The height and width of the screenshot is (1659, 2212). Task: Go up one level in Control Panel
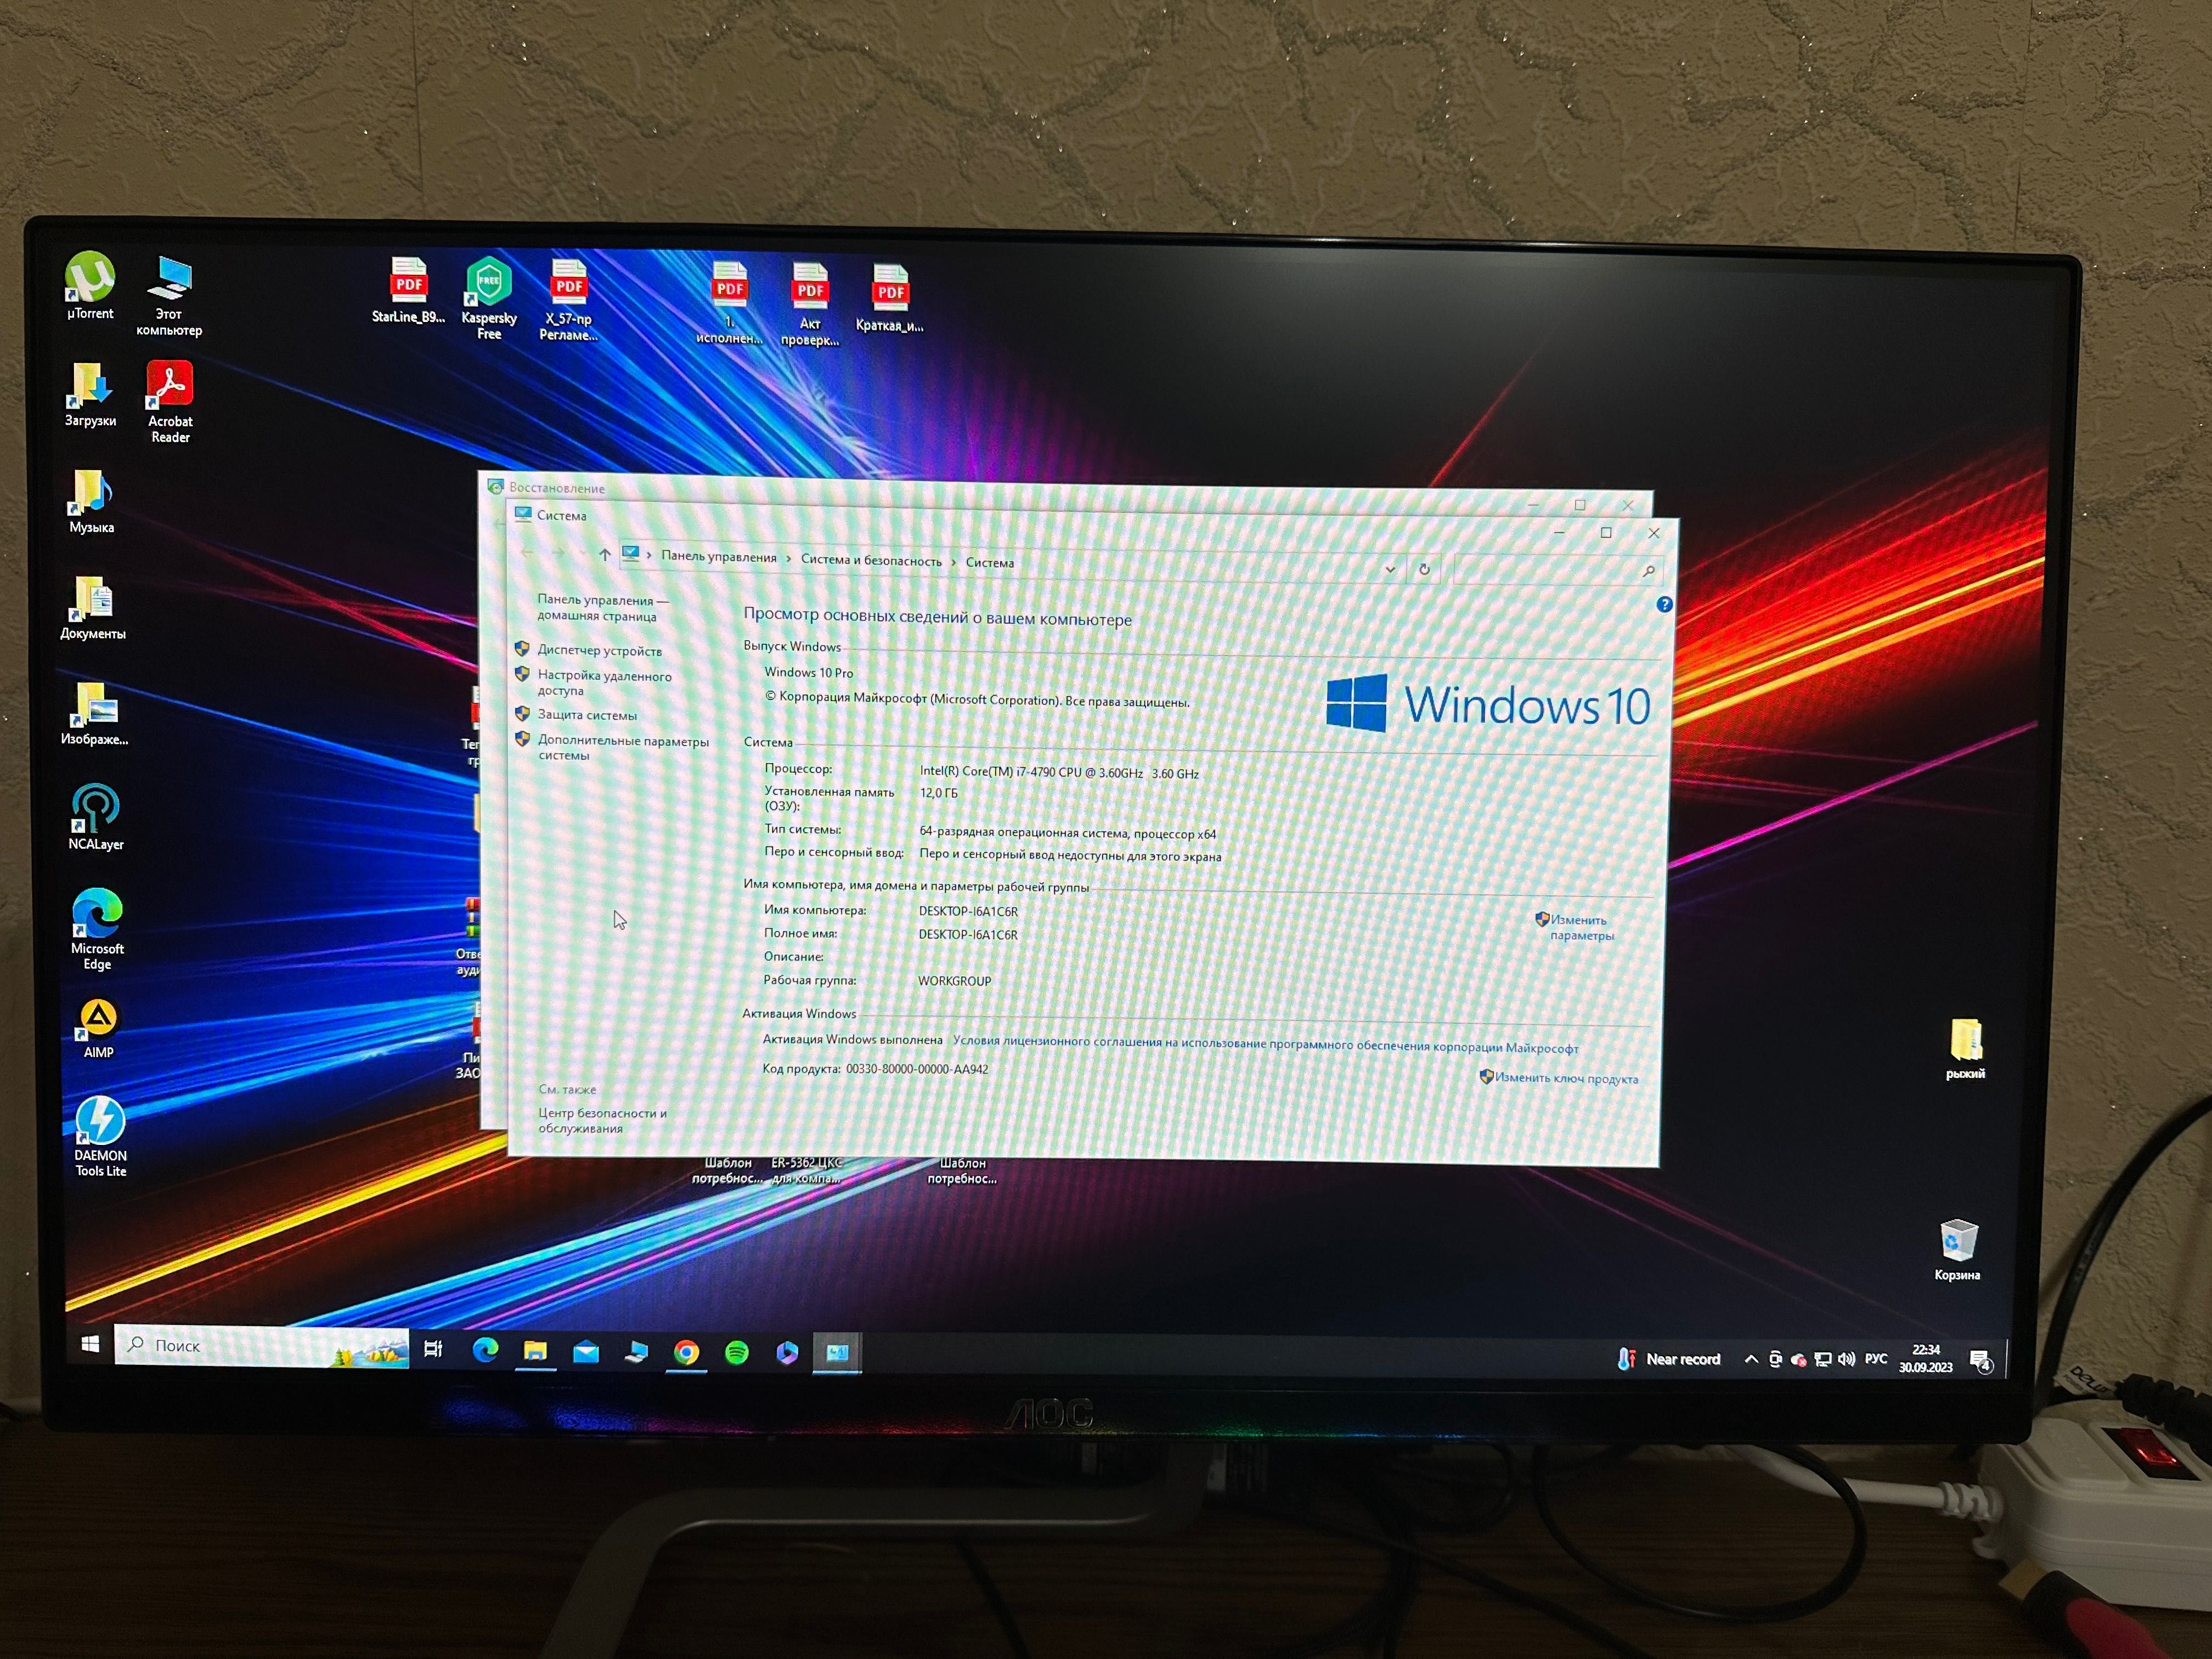[x=604, y=555]
